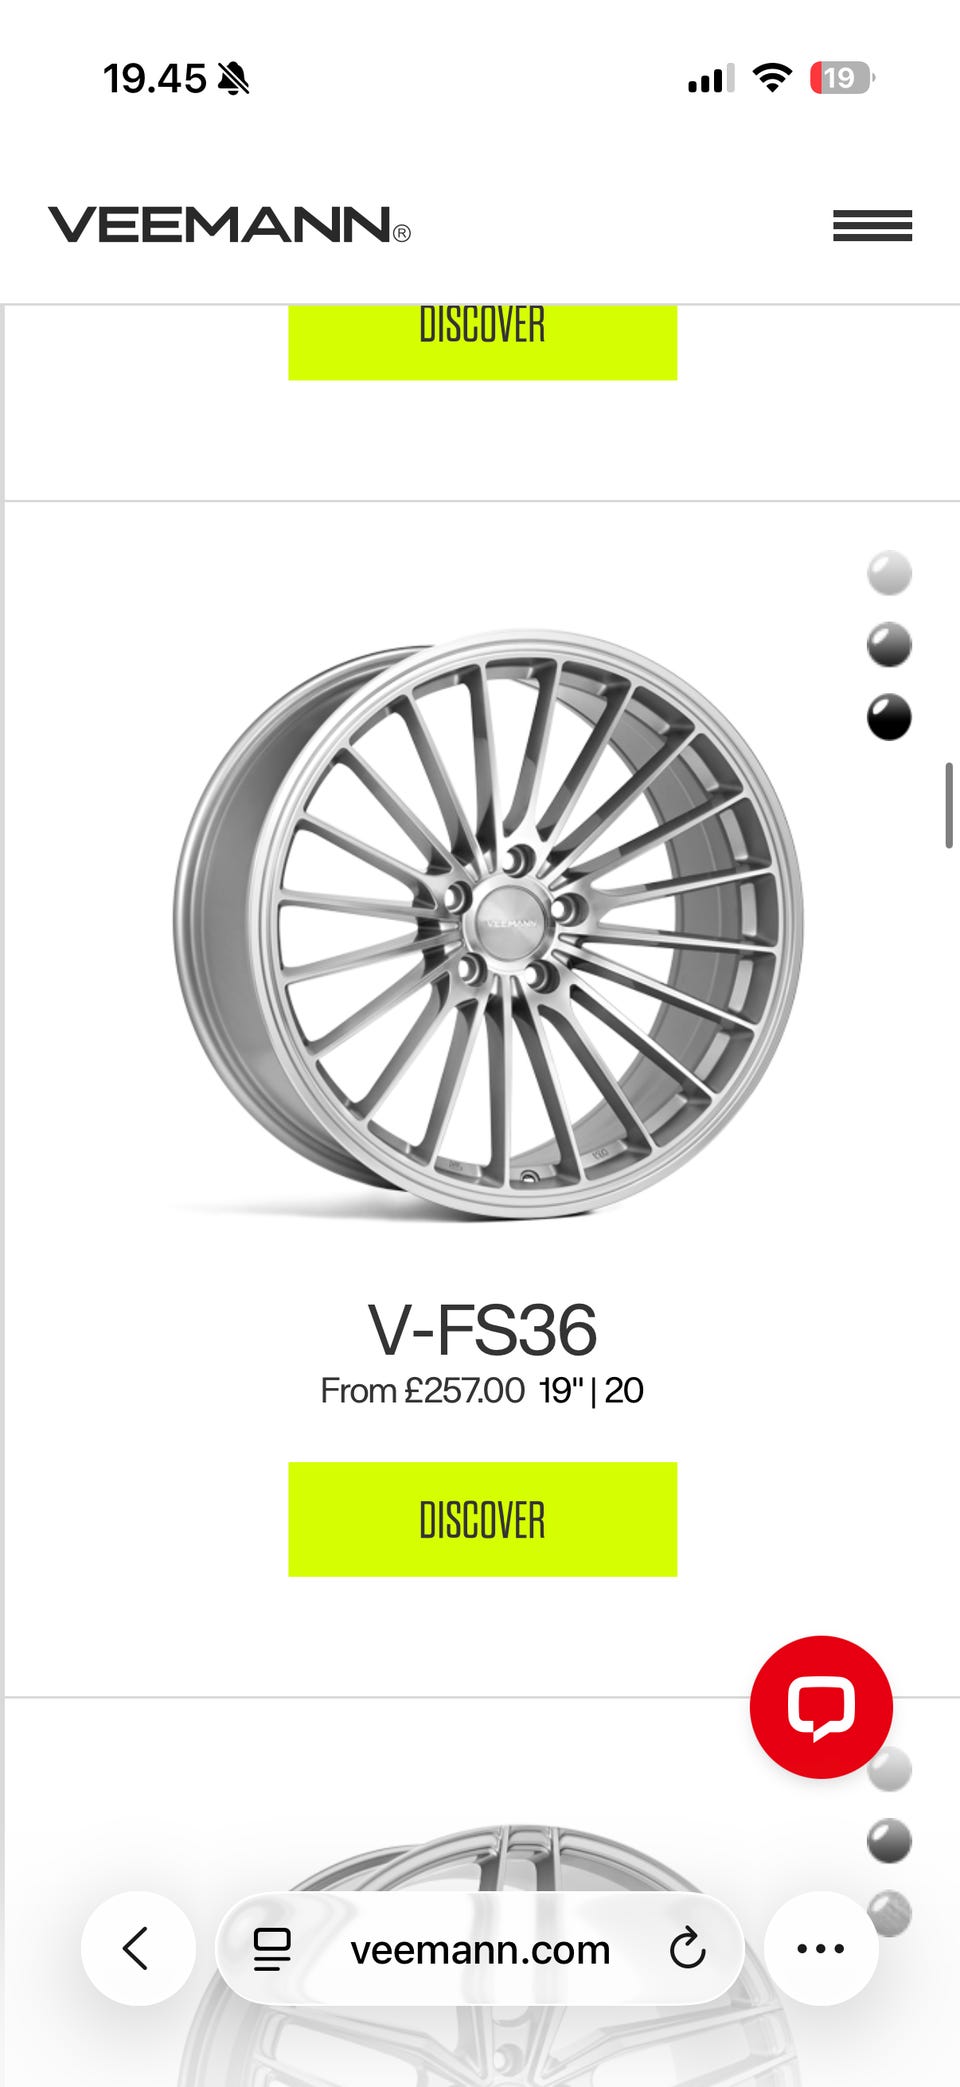Open the V-FS36 product title link
Image resolution: width=960 pixels, height=2087 pixels.
coord(482,1330)
